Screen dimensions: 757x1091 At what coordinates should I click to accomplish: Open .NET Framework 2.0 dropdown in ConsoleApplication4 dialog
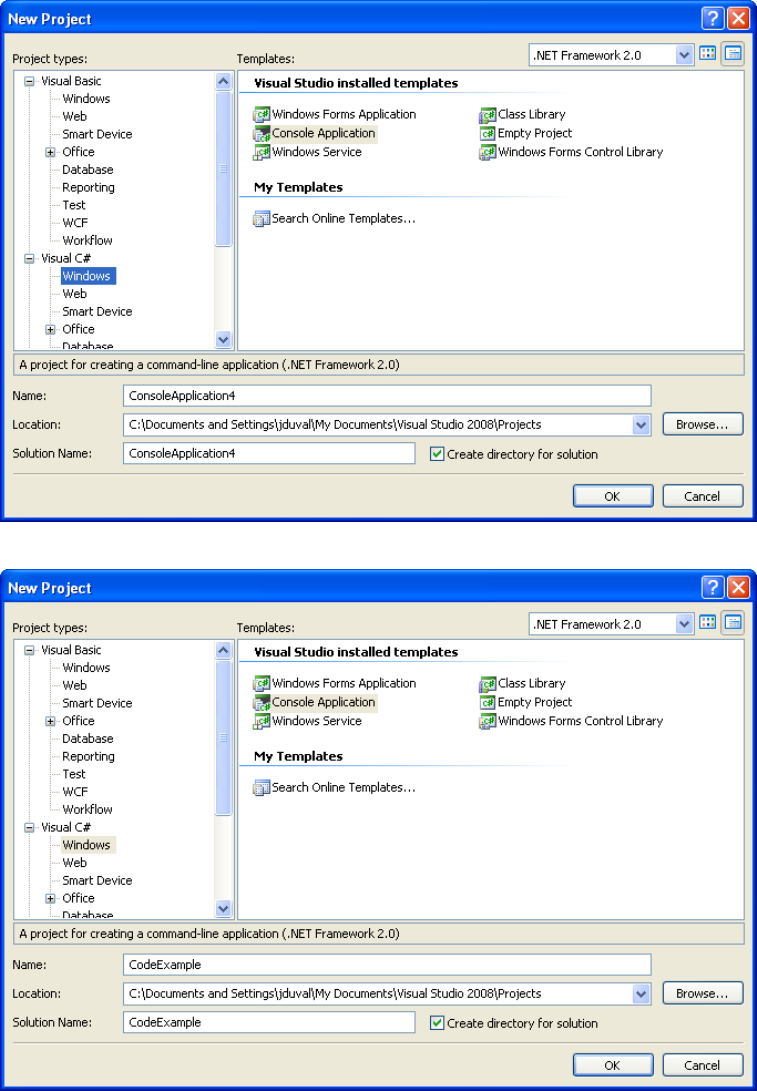click(685, 55)
